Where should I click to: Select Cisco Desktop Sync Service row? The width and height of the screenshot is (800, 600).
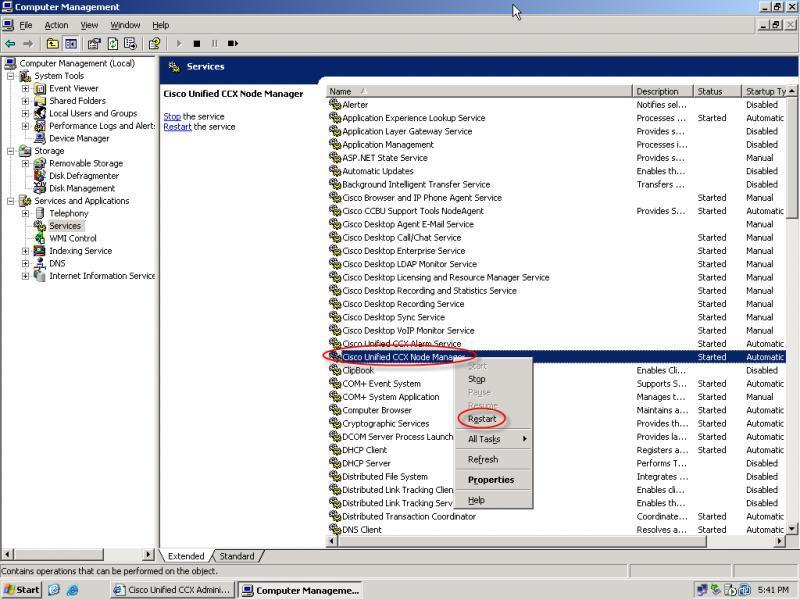coord(556,317)
